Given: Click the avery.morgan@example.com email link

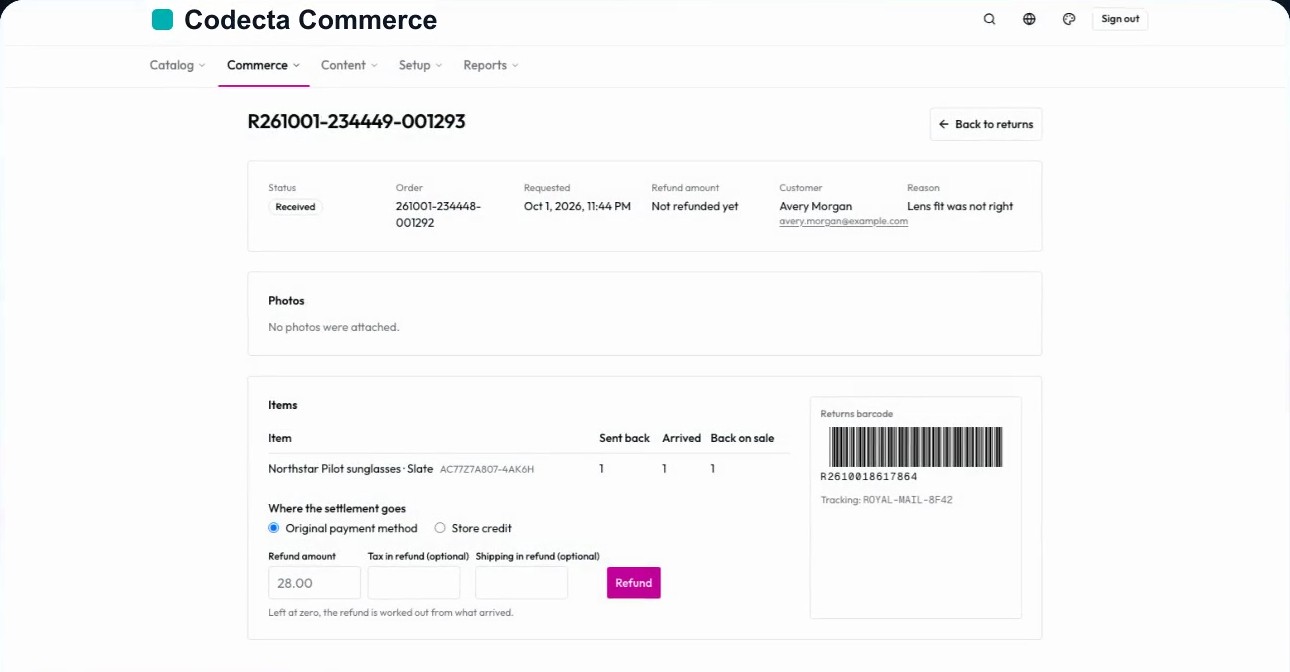Looking at the screenshot, I should [843, 221].
